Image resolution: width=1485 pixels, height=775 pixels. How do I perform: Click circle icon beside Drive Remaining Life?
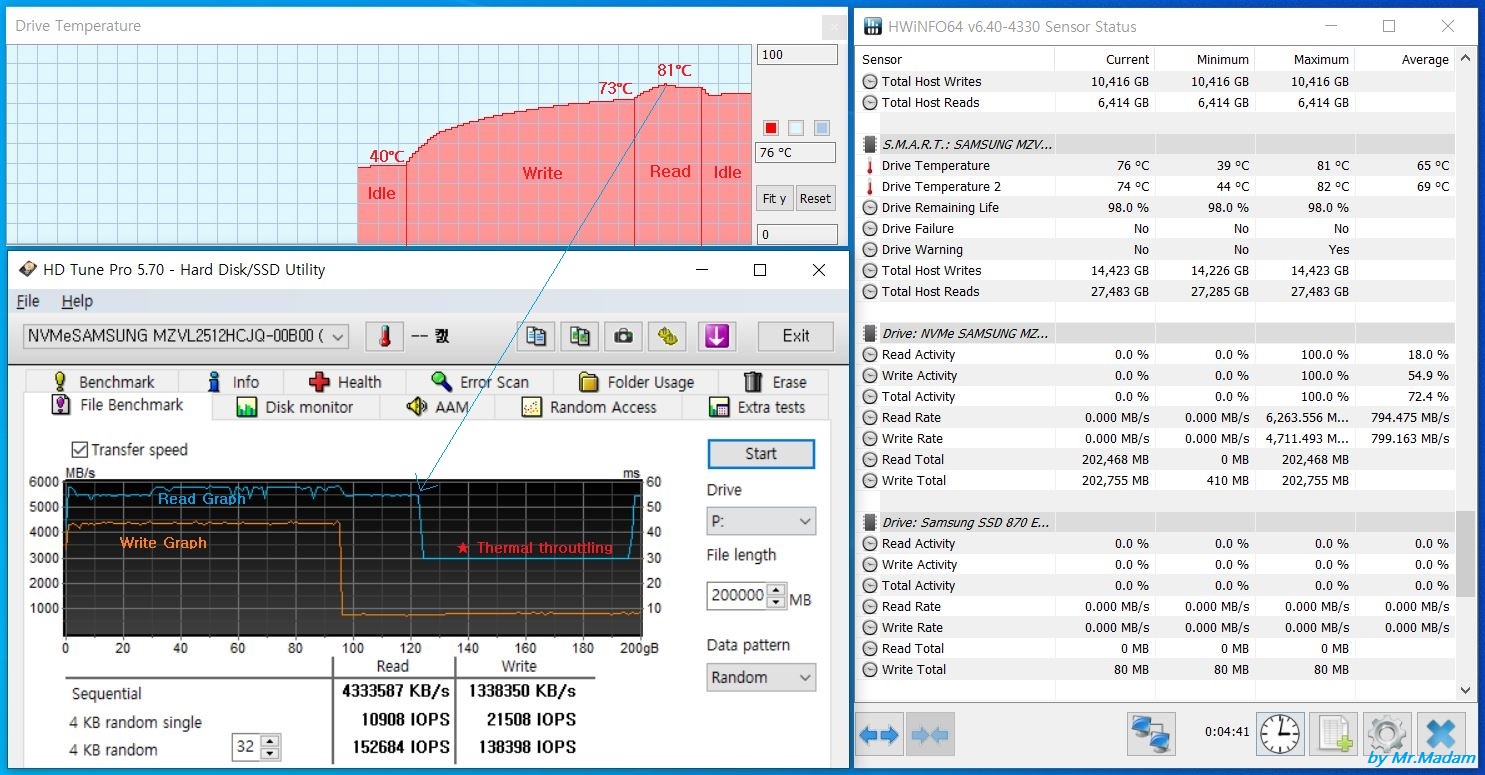coord(870,208)
